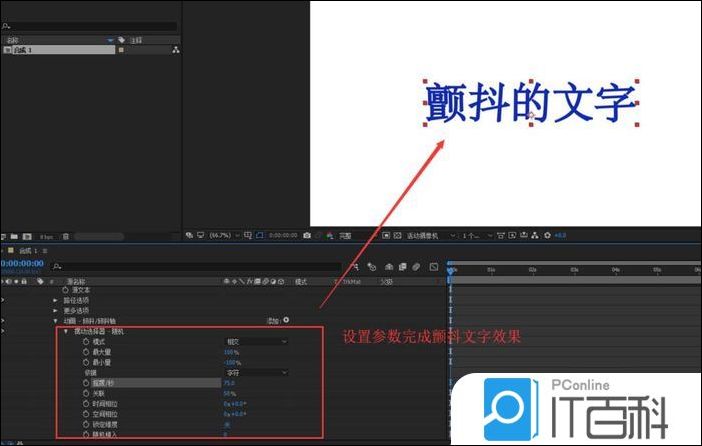Click the snapshot camera icon in viewer

click(x=307, y=236)
